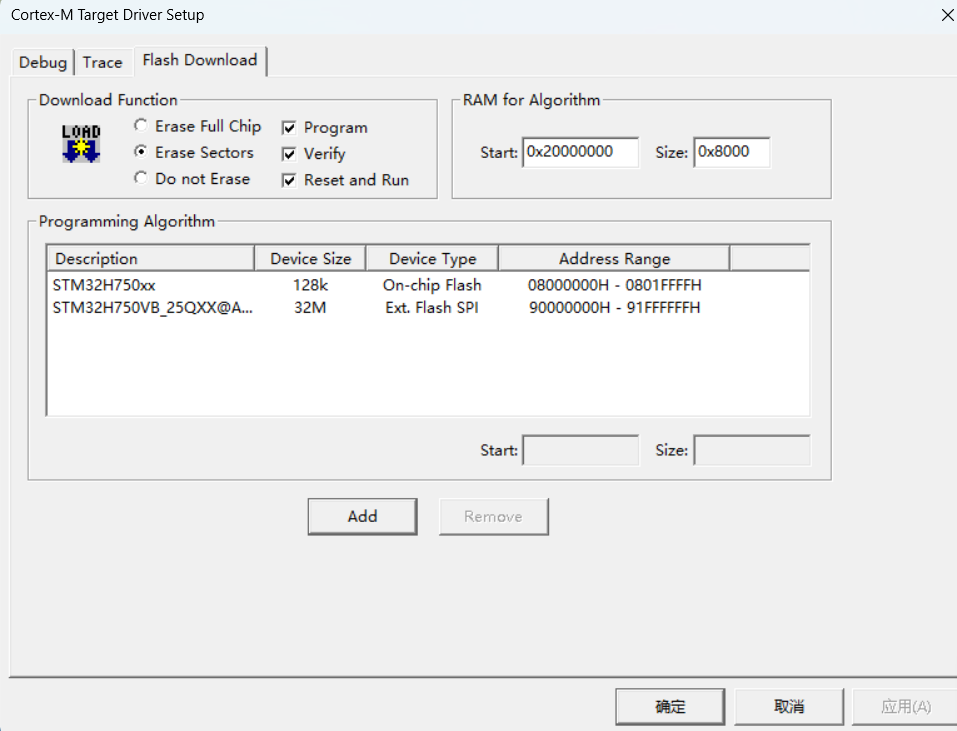957x731 pixels.
Task: Click address range 08000000H - 0801FFFFH
Action: click(x=615, y=285)
